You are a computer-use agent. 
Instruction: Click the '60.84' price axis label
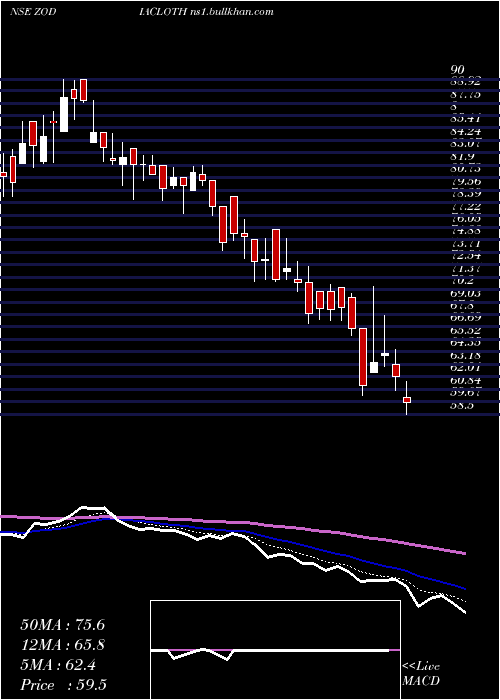pos(464,381)
